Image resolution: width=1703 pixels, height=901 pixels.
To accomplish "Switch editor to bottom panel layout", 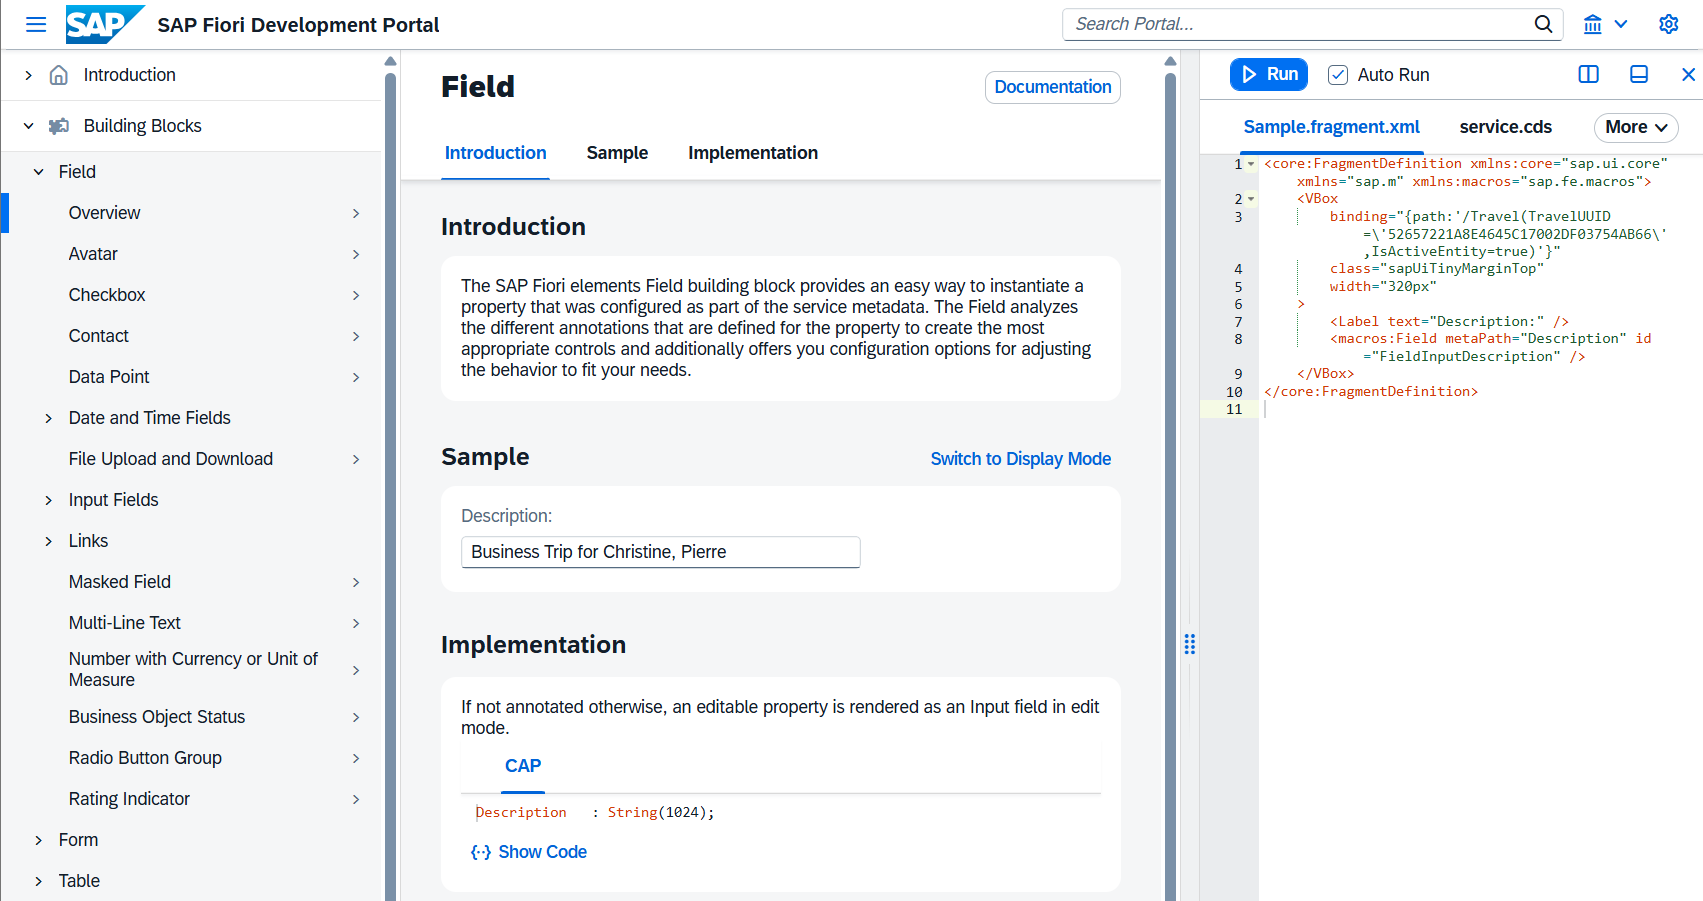I will 1639,74.
